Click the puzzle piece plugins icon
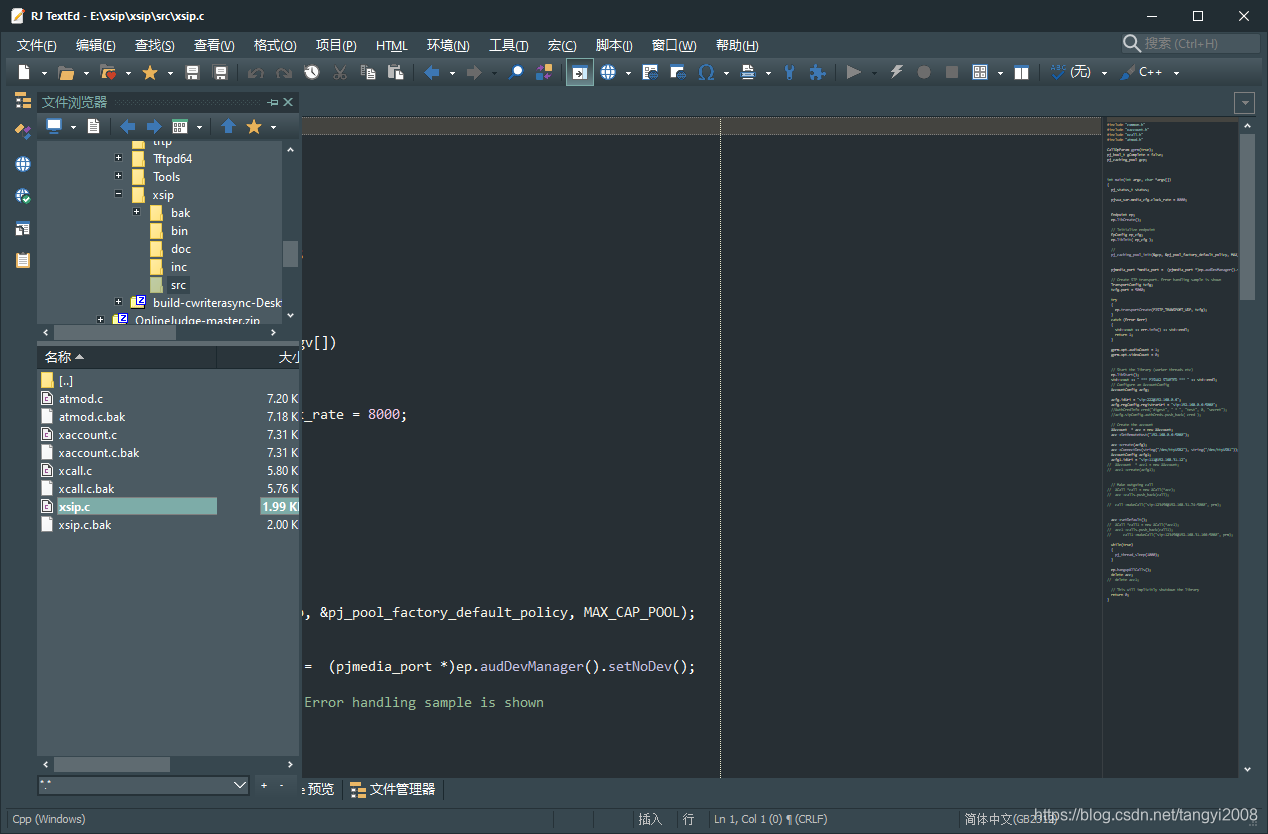Screen dimensions: 1268x834 [818, 72]
